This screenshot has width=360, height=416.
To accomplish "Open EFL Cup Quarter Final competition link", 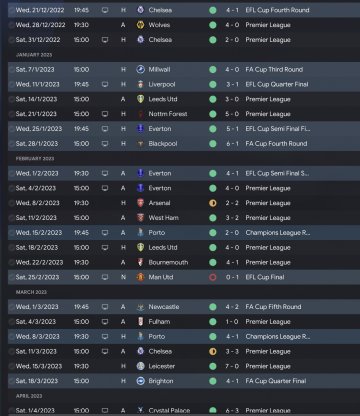I will 277,84.
